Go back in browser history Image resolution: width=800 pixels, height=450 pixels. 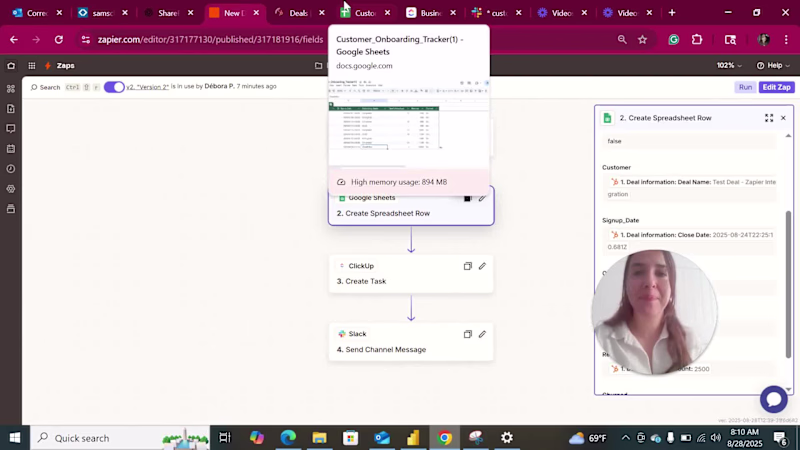(14, 39)
